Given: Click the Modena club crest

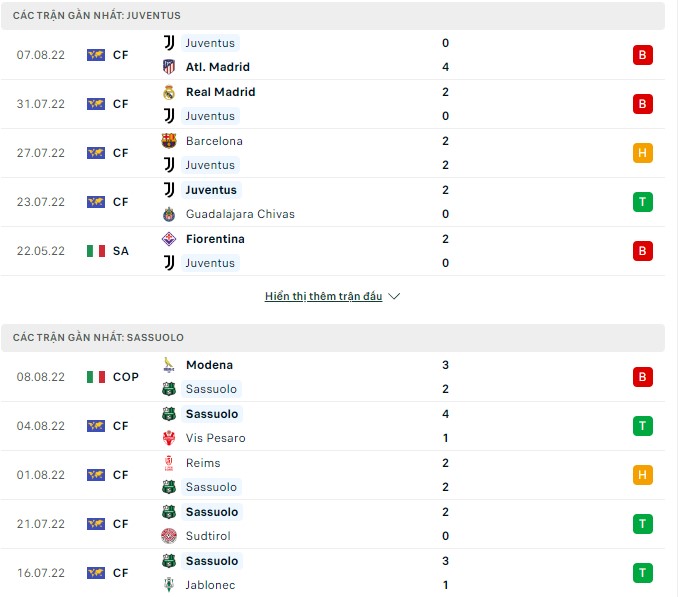Looking at the screenshot, I should [169, 365].
